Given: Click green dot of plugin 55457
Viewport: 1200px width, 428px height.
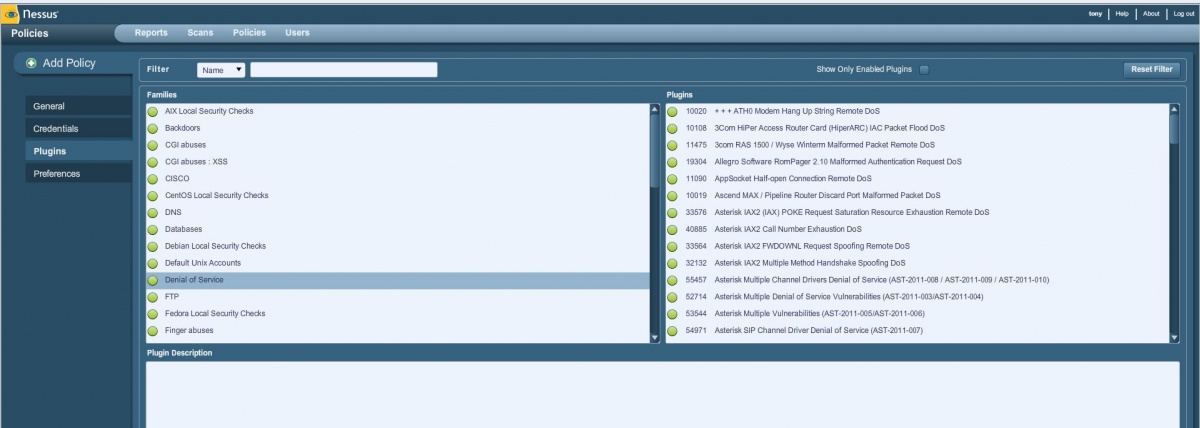Looking at the screenshot, I should pyautogui.click(x=673, y=281).
